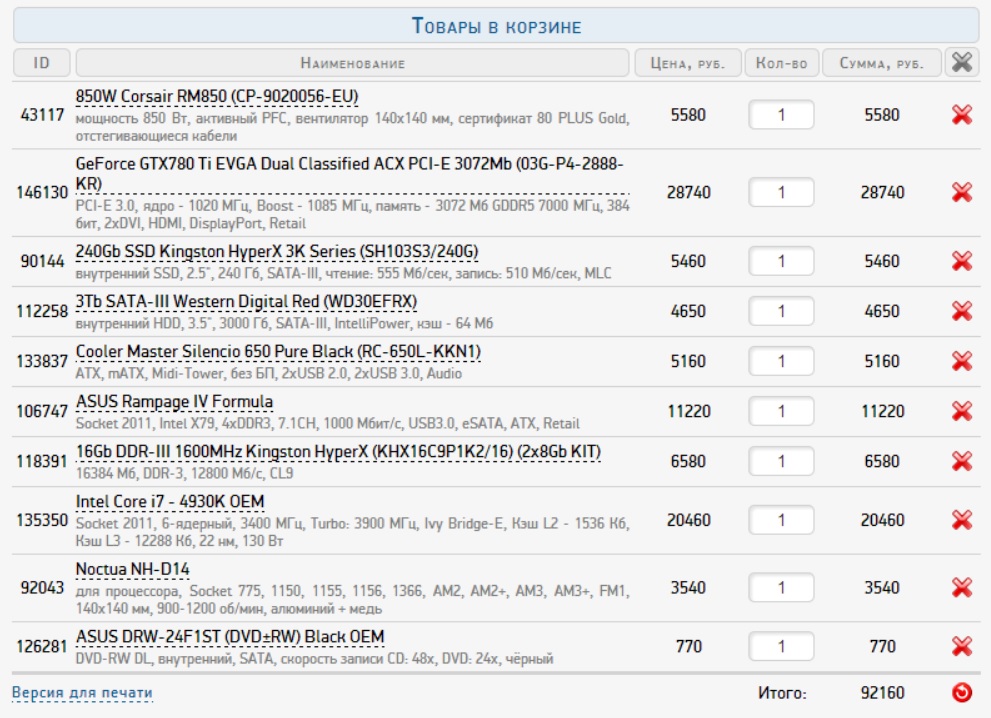The height and width of the screenshot is (718, 991).
Task: Click the Итого: label
Action: (x=782, y=693)
